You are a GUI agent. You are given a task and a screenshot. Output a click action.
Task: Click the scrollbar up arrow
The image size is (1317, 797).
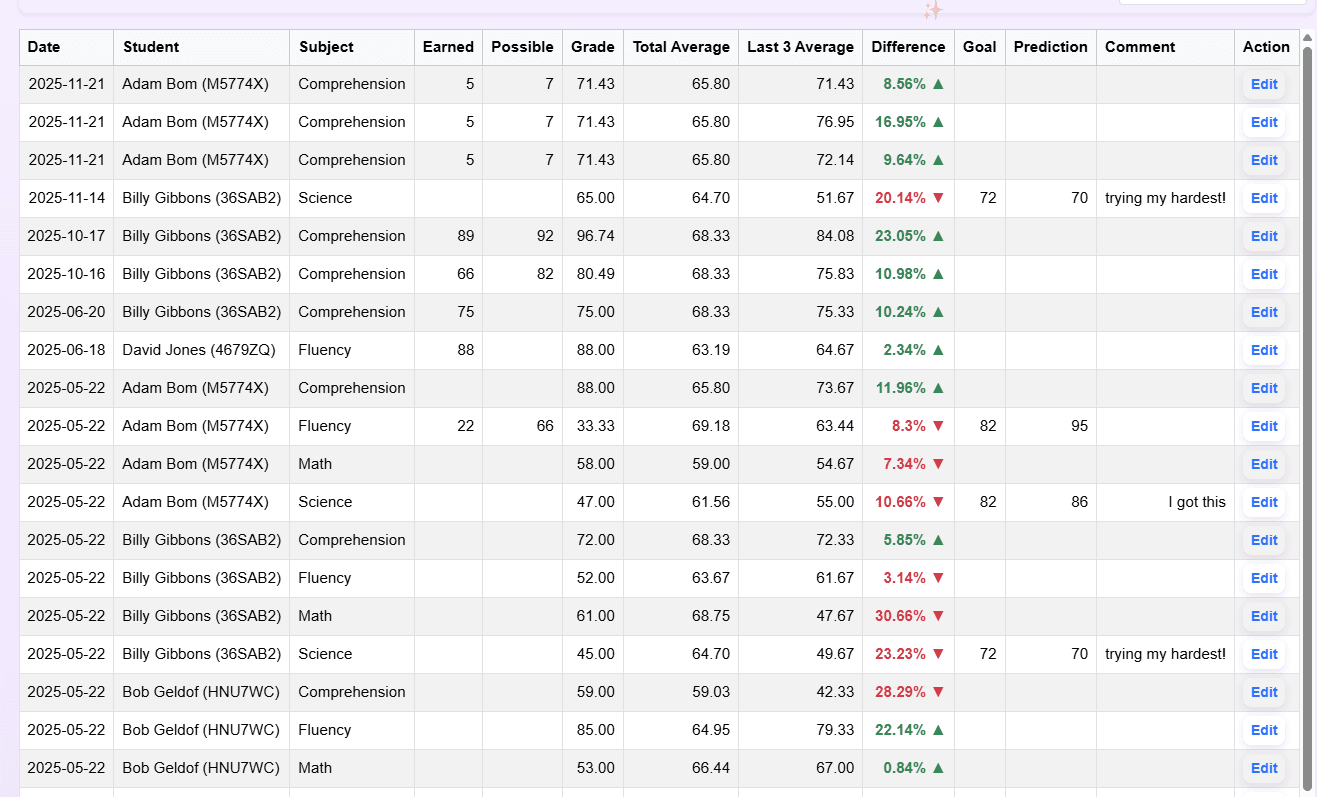point(1307,38)
